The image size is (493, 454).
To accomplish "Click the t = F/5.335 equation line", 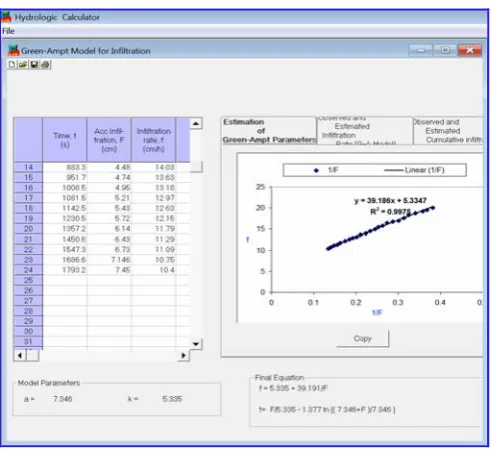I will click(x=327, y=409).
